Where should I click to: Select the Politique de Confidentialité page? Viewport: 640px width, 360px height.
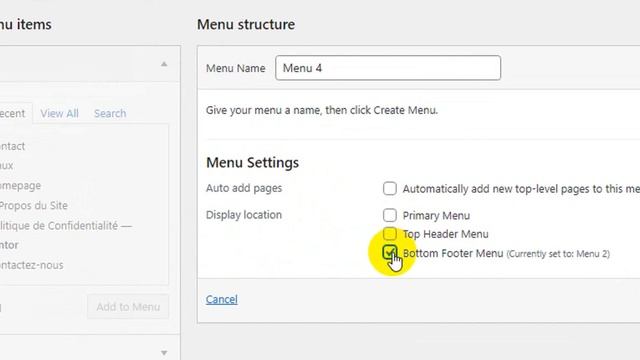click(66, 226)
